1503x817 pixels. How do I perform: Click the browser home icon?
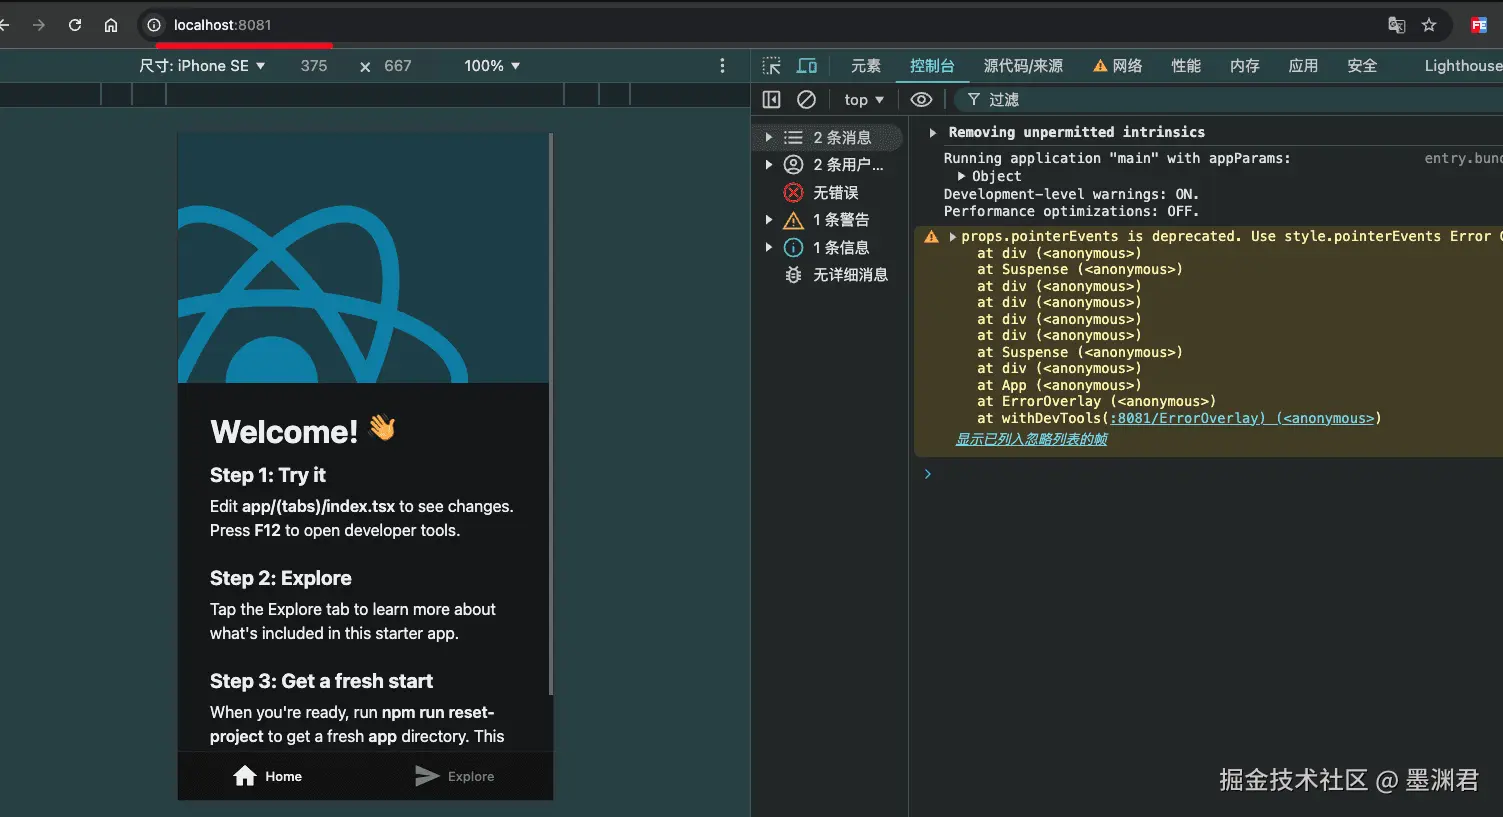[111, 25]
